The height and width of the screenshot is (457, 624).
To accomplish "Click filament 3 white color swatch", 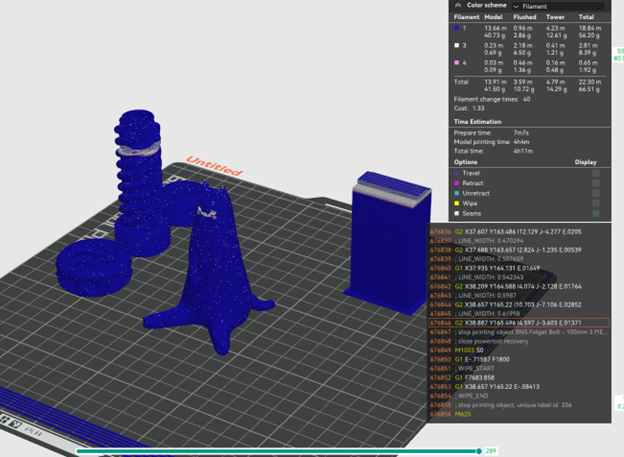I will [x=458, y=44].
